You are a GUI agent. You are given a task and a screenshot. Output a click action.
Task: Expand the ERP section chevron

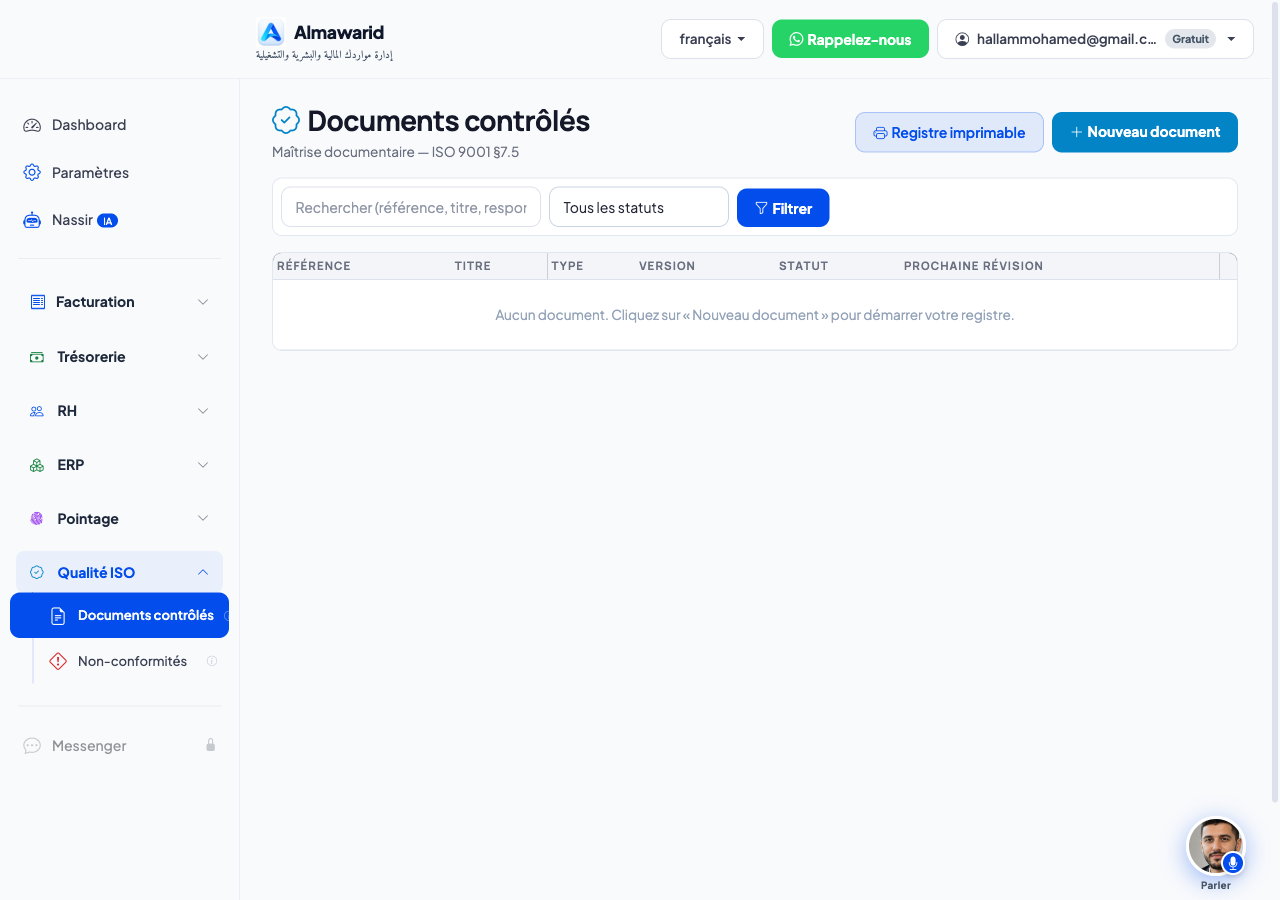click(x=203, y=465)
